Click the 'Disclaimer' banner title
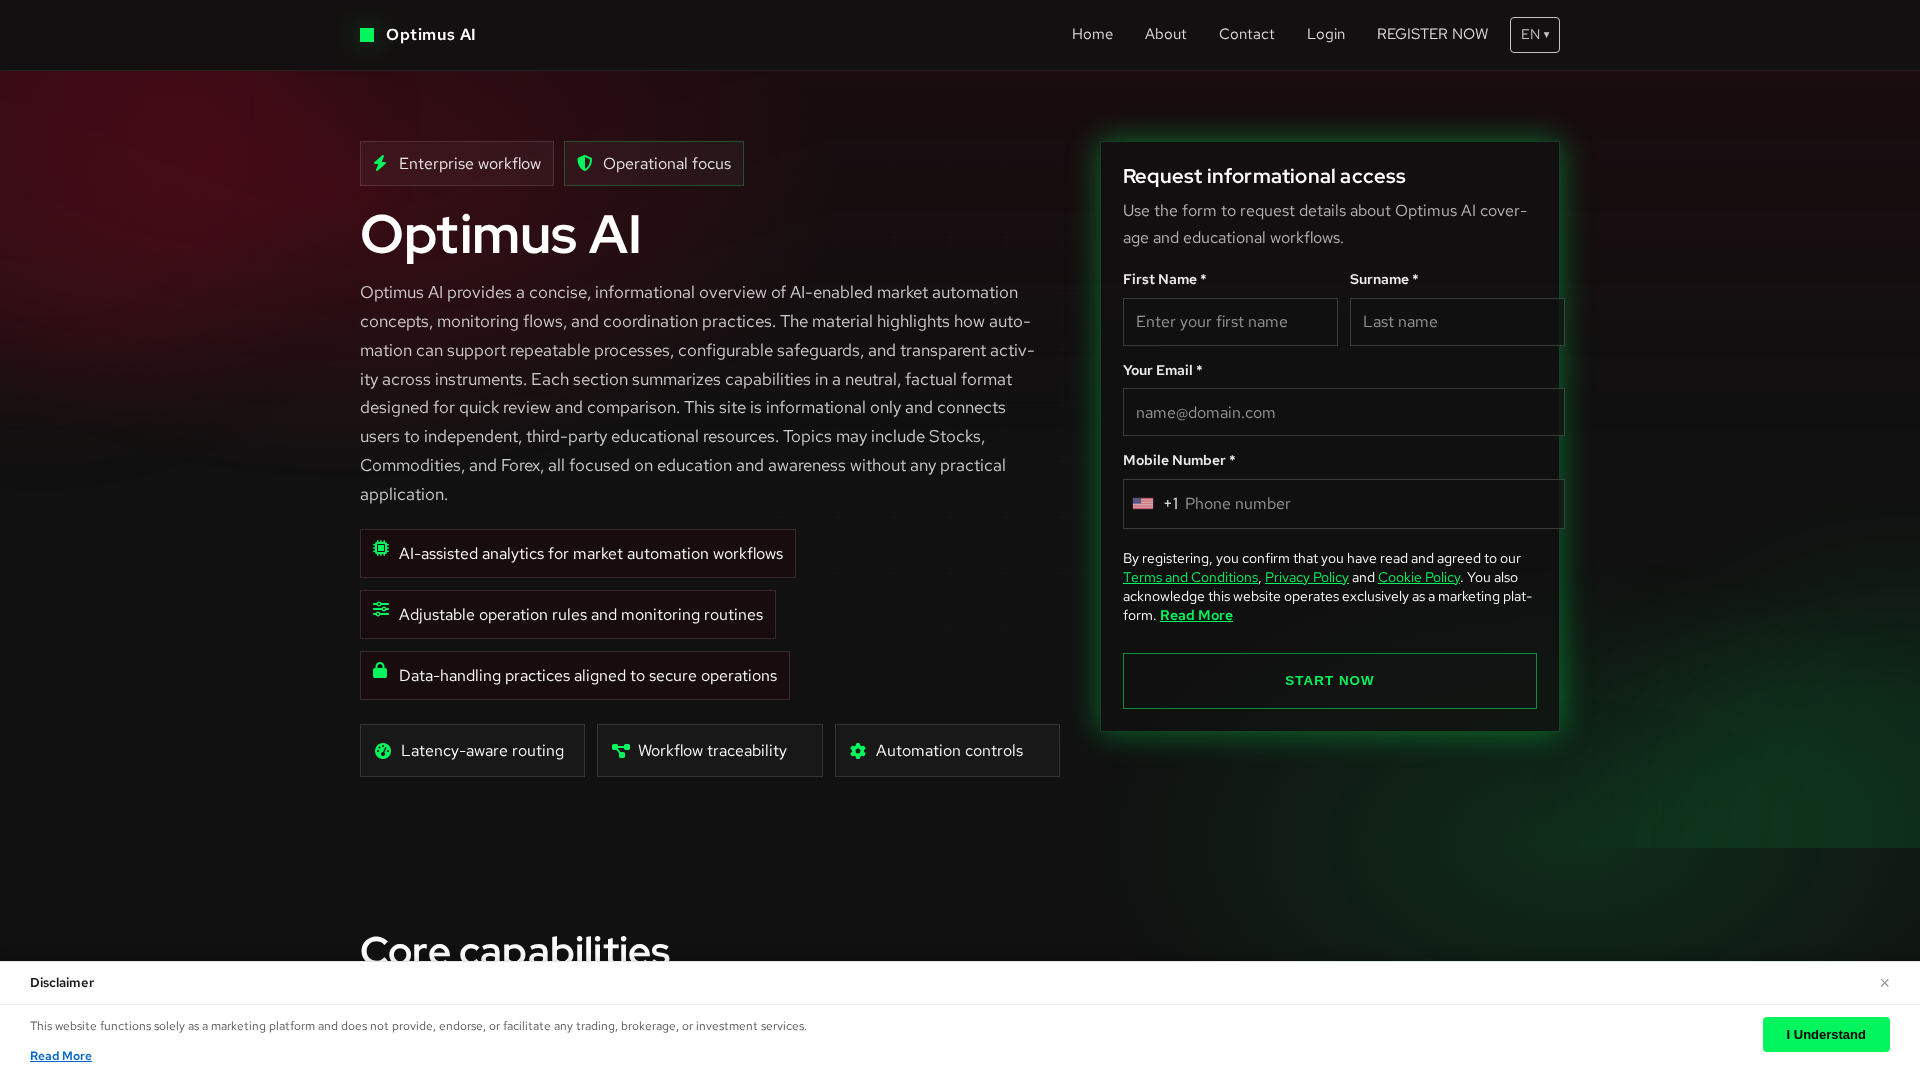 [62, 983]
